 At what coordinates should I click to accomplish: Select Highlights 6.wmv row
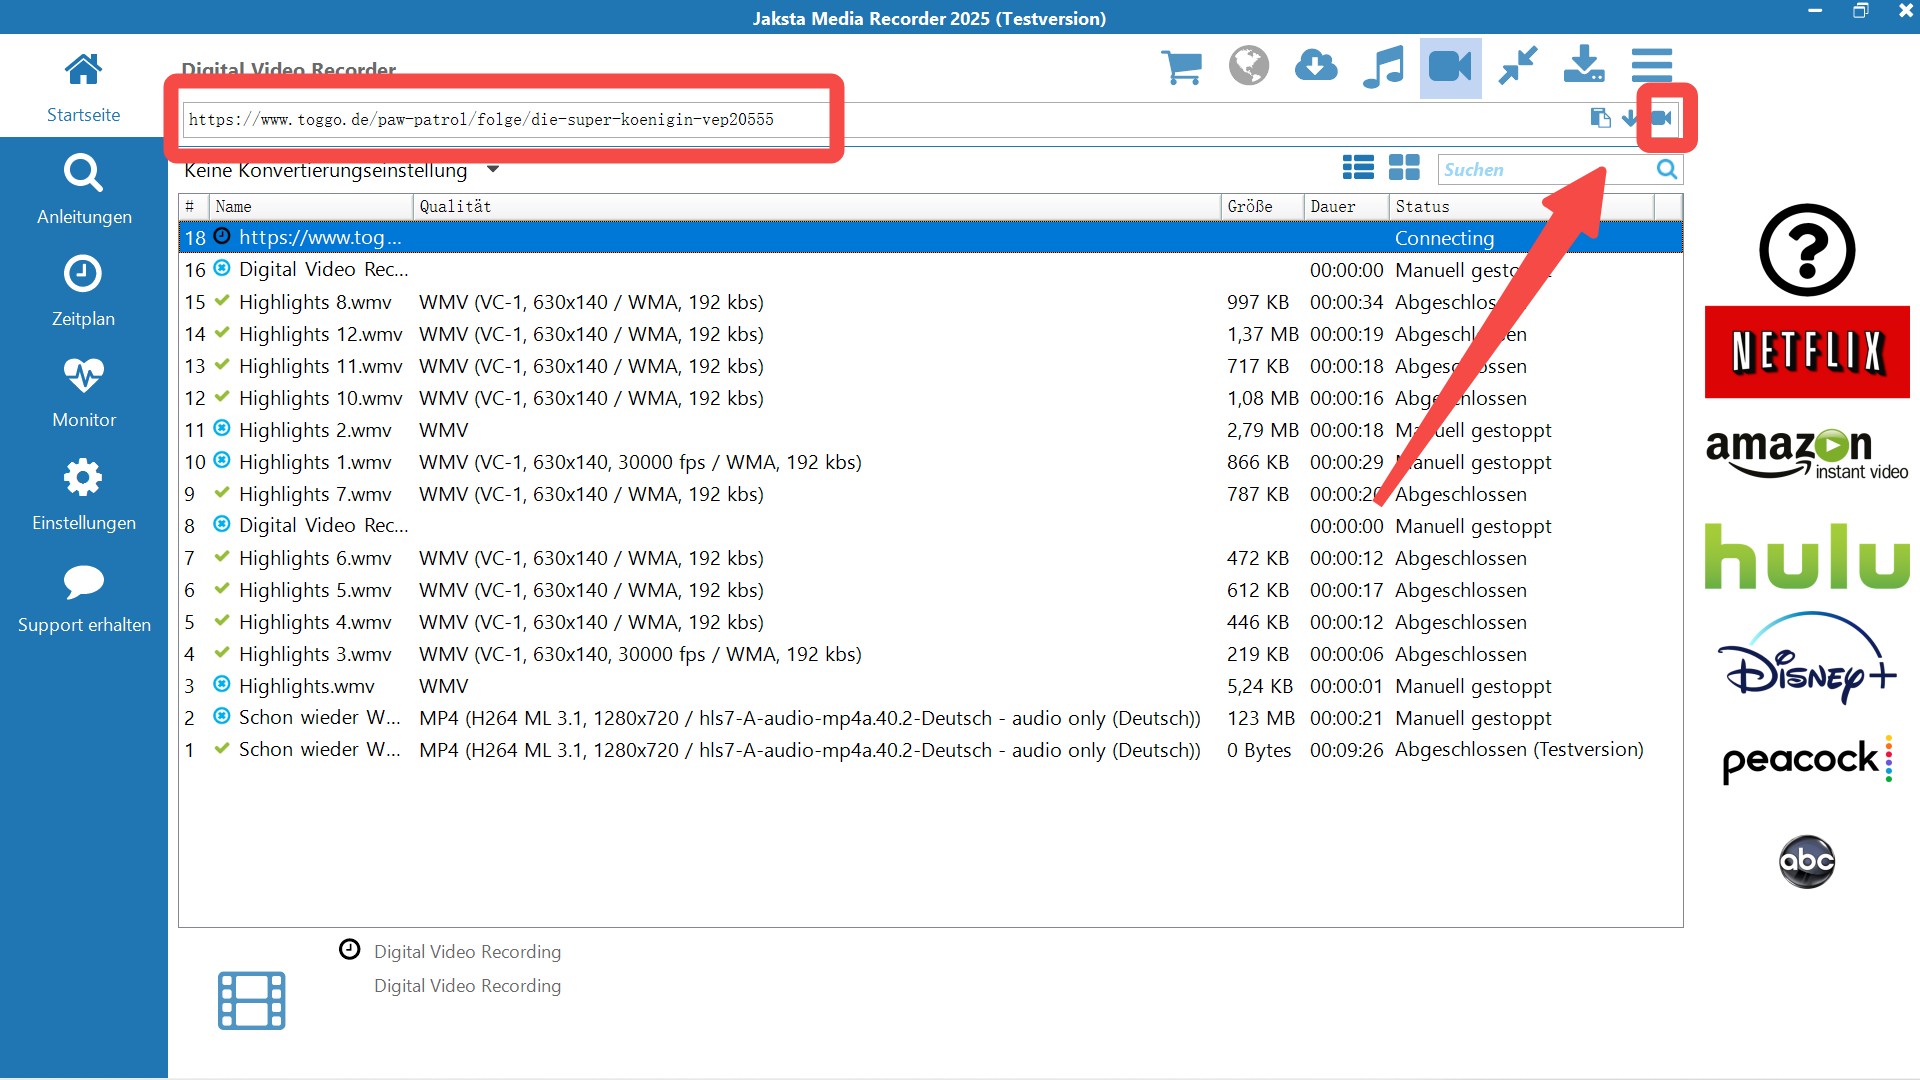pos(930,558)
